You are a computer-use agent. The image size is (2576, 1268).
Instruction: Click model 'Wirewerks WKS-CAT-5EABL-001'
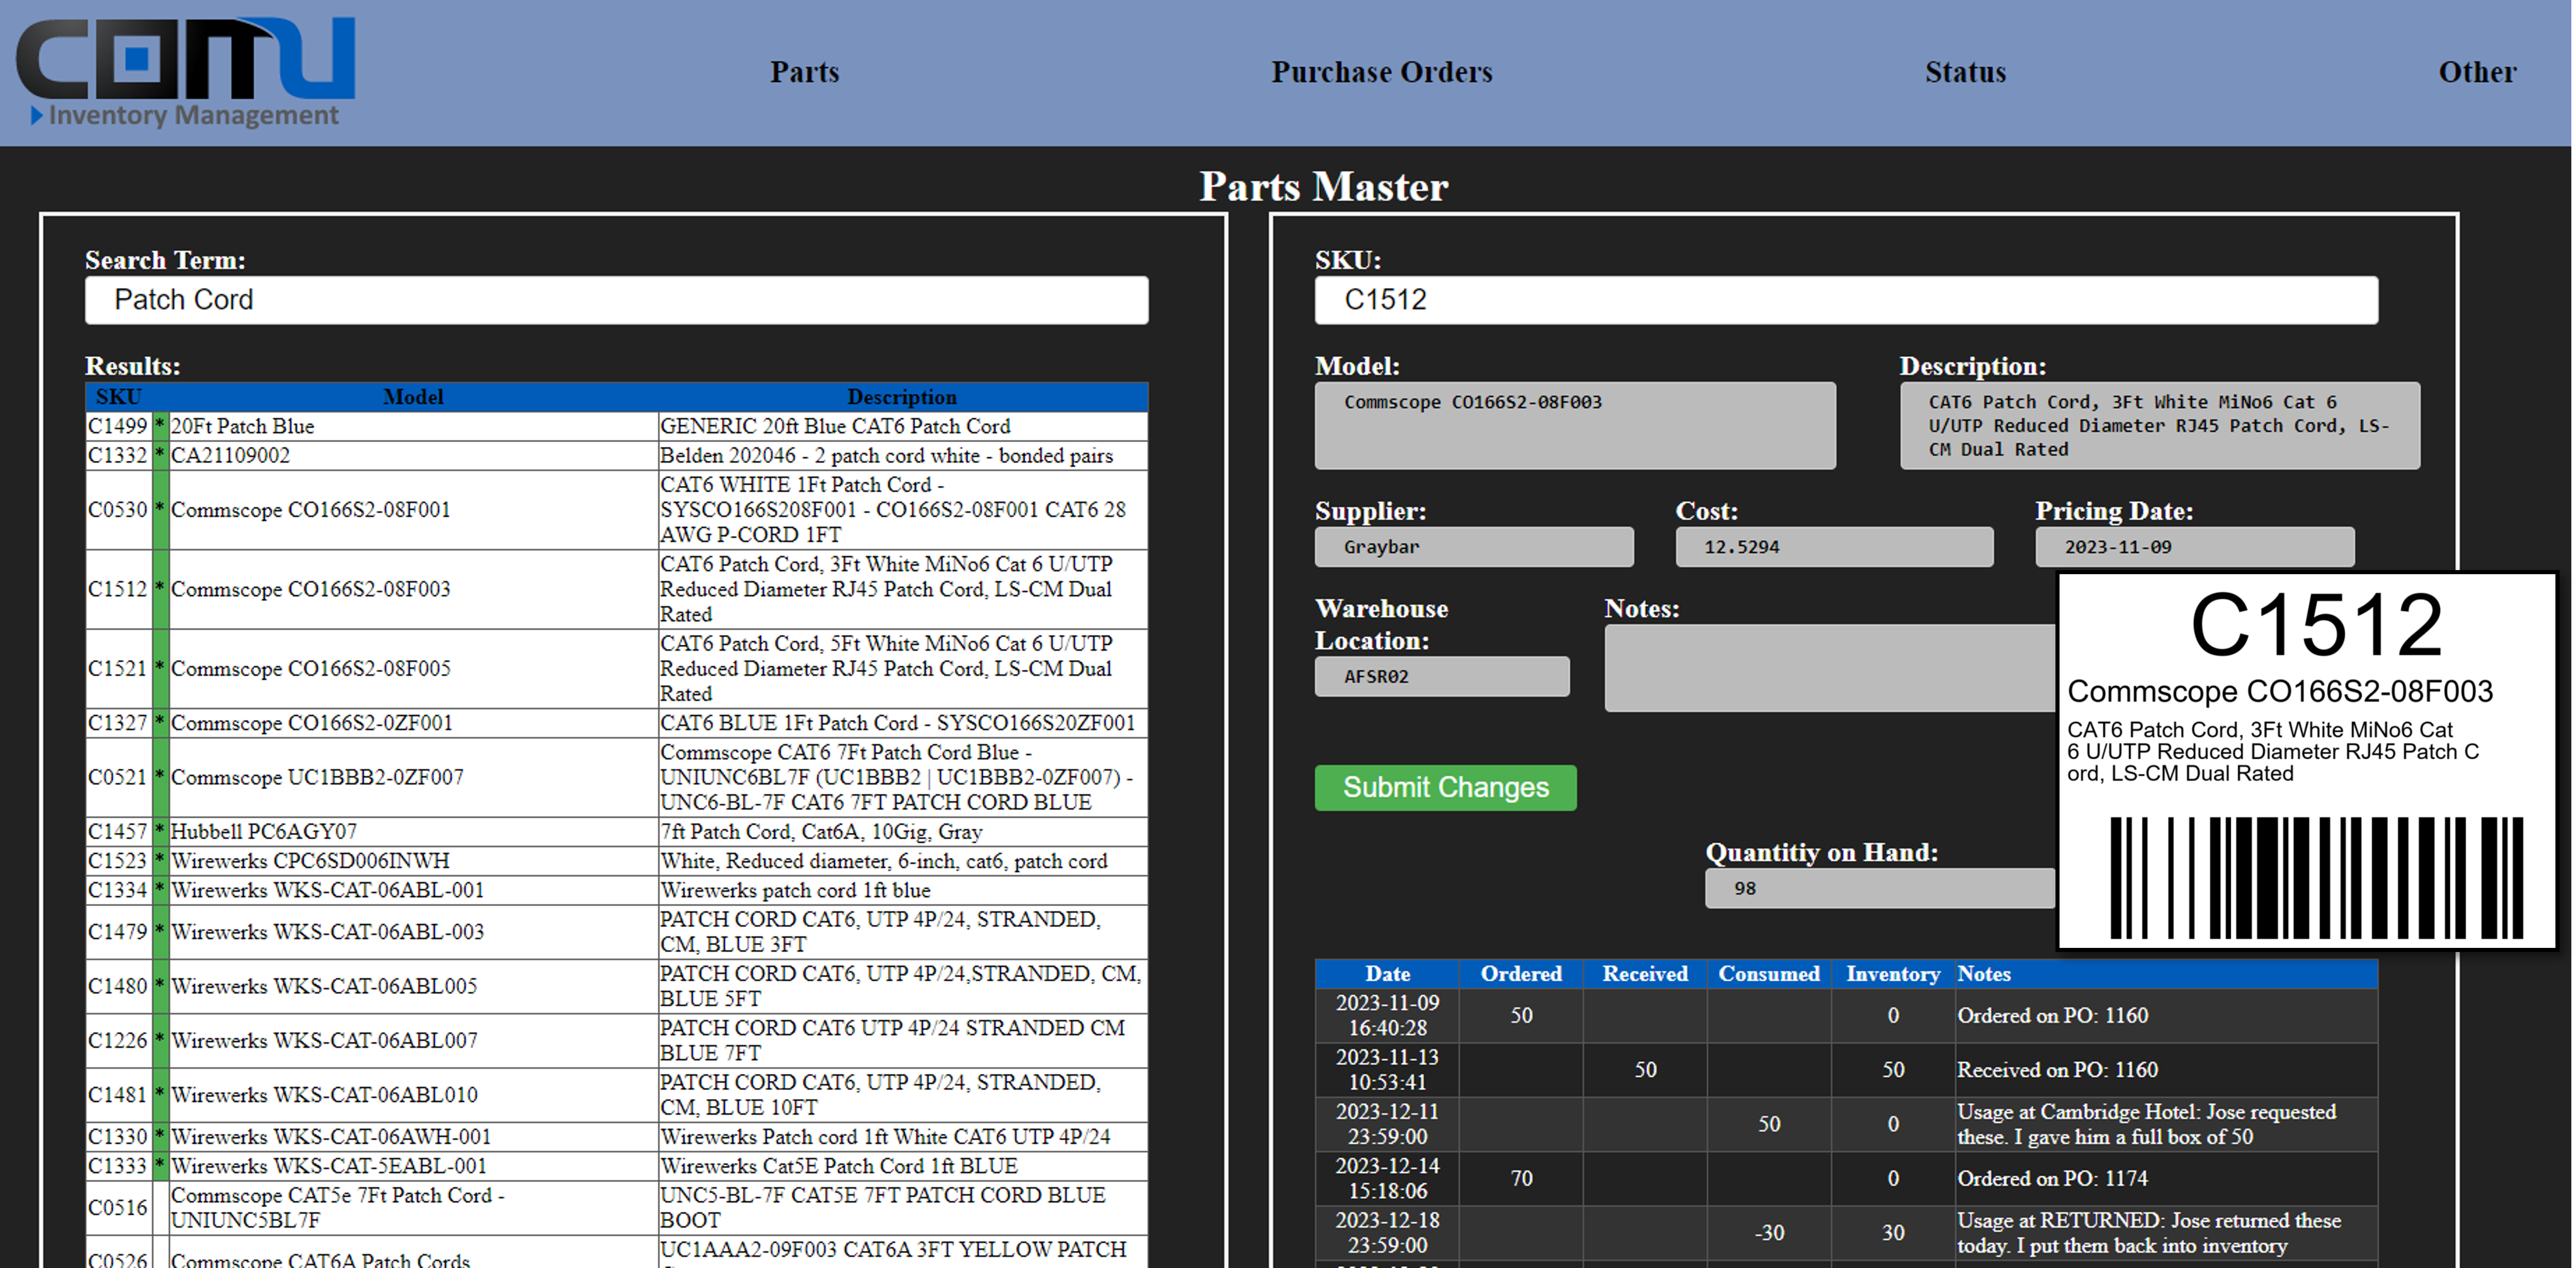(329, 1166)
